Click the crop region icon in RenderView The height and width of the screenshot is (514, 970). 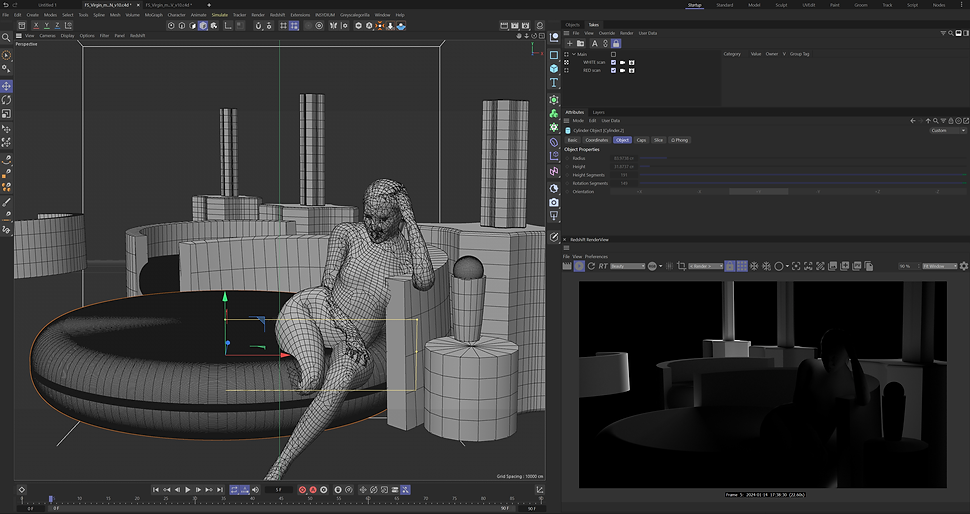point(681,266)
